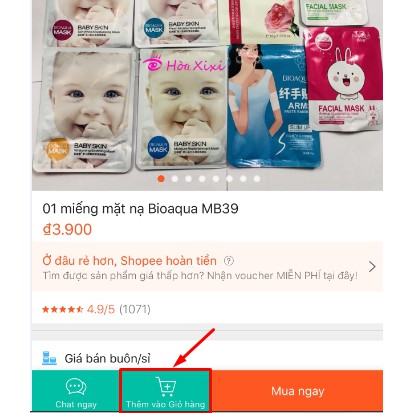
Task: Click the wholesale price stack icon
Action: (x=49, y=358)
